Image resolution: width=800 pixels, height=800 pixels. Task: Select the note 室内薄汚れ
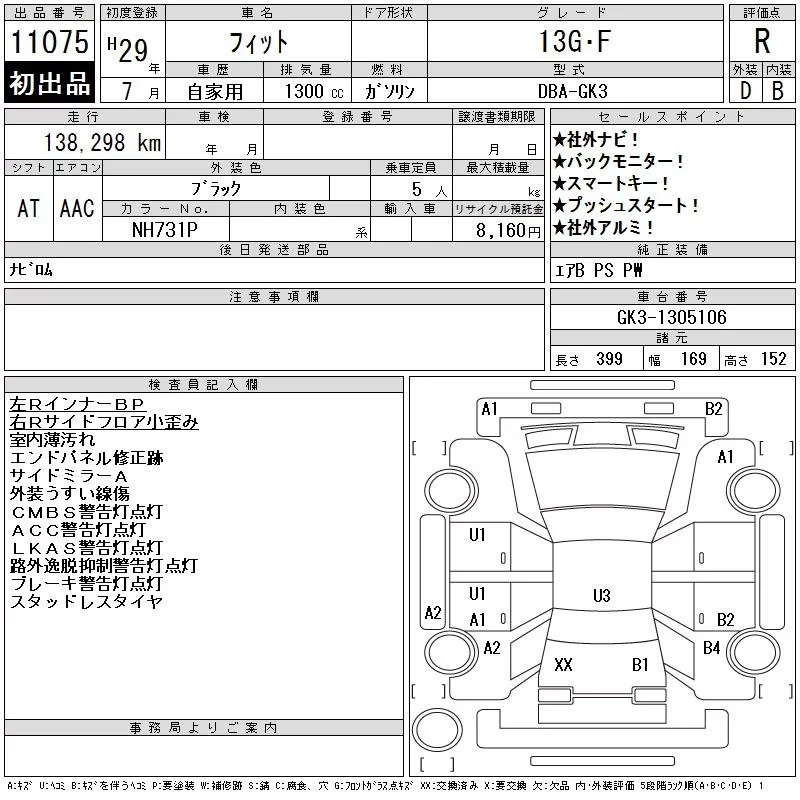52,440
